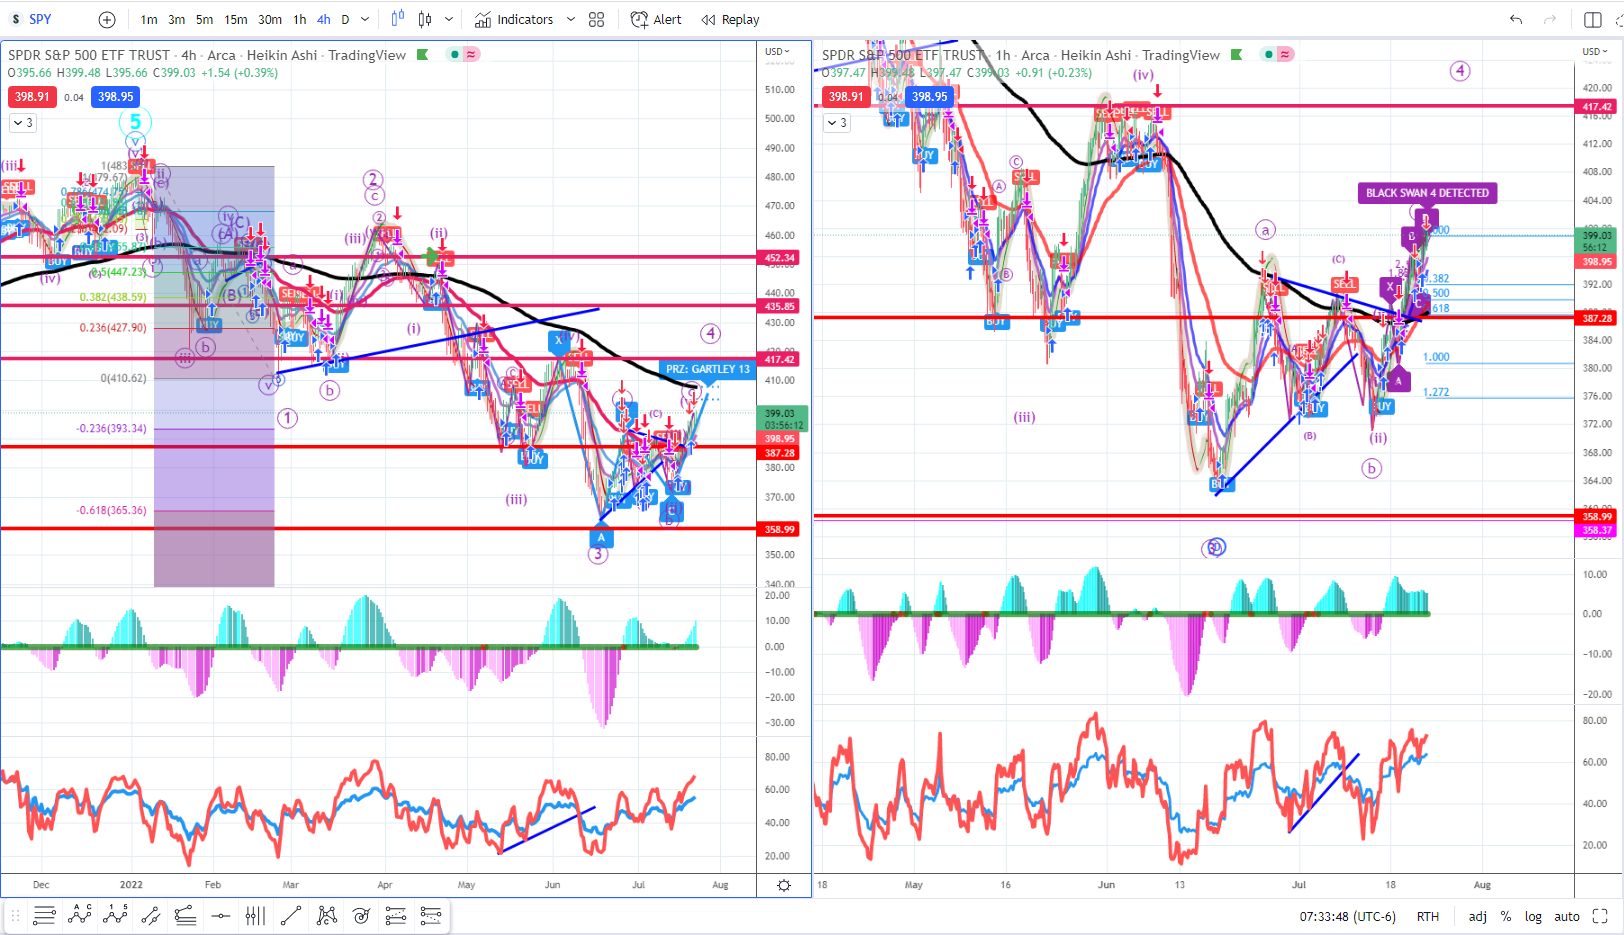Viewport: 1624px width, 935px height.
Task: Switch to the 15m timeframe
Action: click(236, 20)
